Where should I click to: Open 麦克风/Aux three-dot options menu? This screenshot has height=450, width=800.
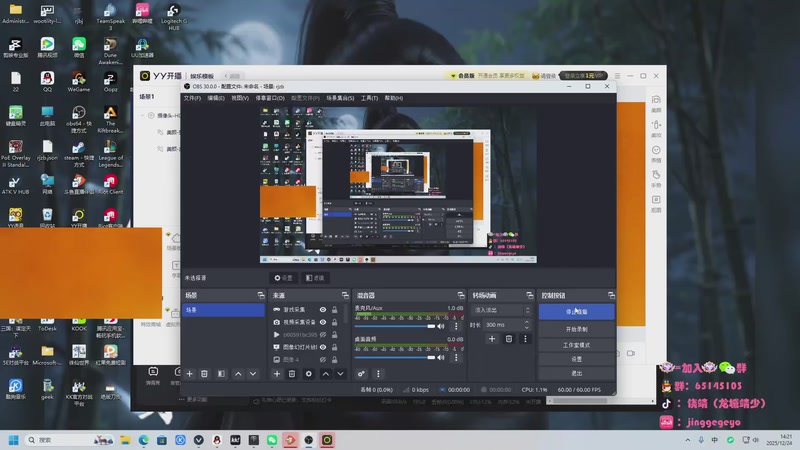click(x=456, y=326)
